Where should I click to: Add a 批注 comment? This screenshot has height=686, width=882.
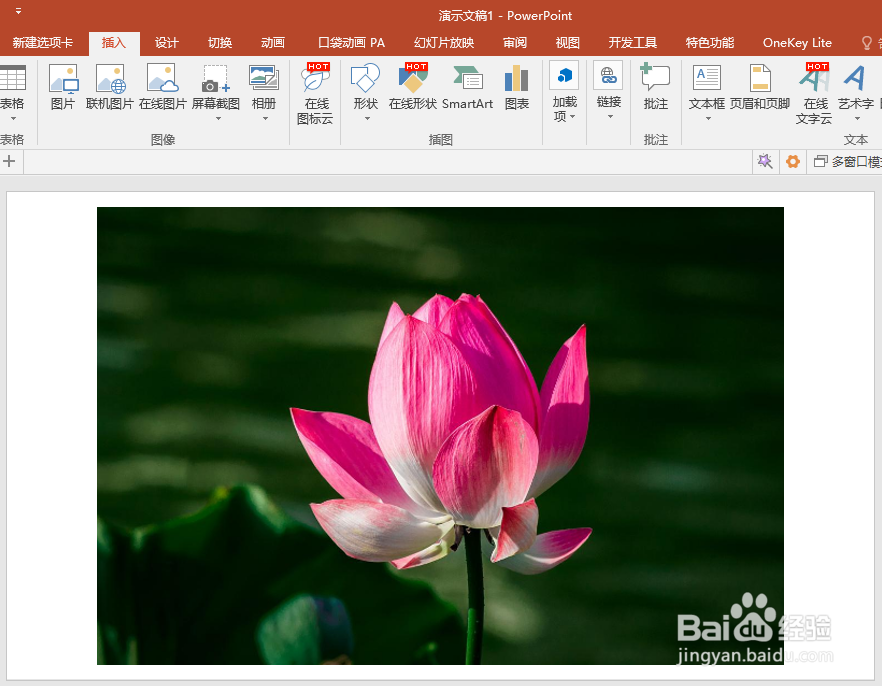click(655, 76)
